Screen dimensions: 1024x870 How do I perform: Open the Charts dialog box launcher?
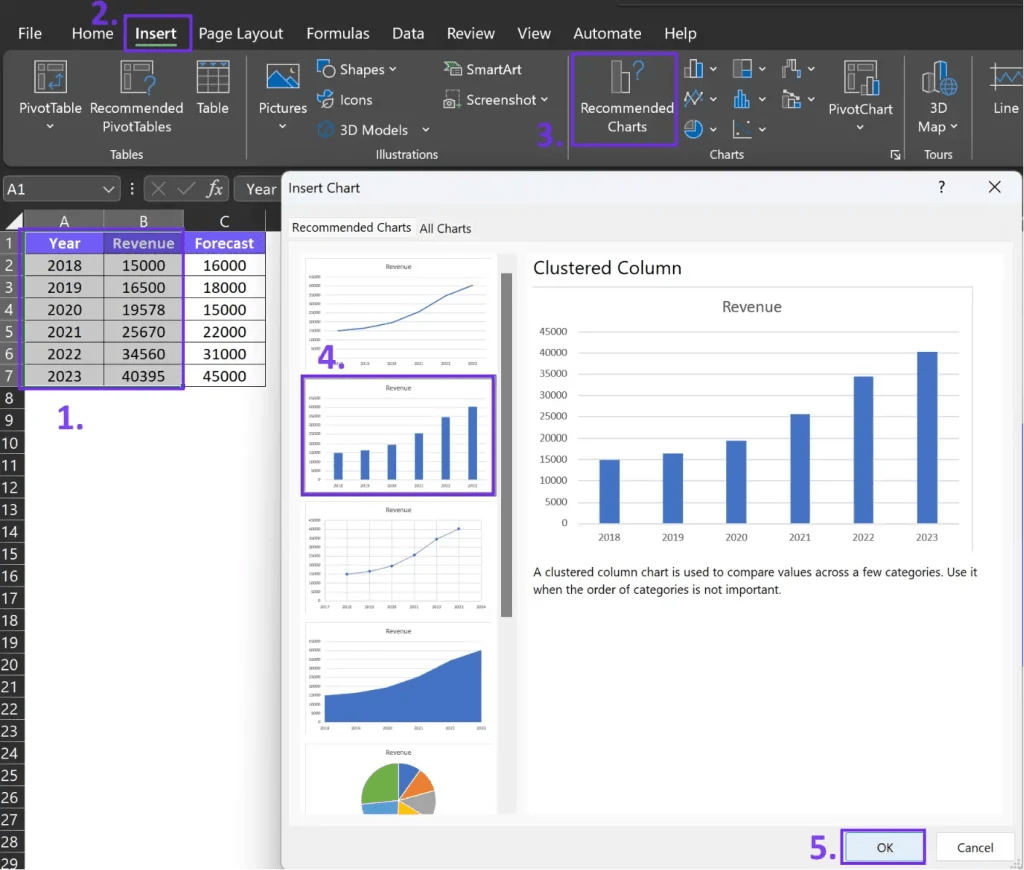[x=896, y=153]
